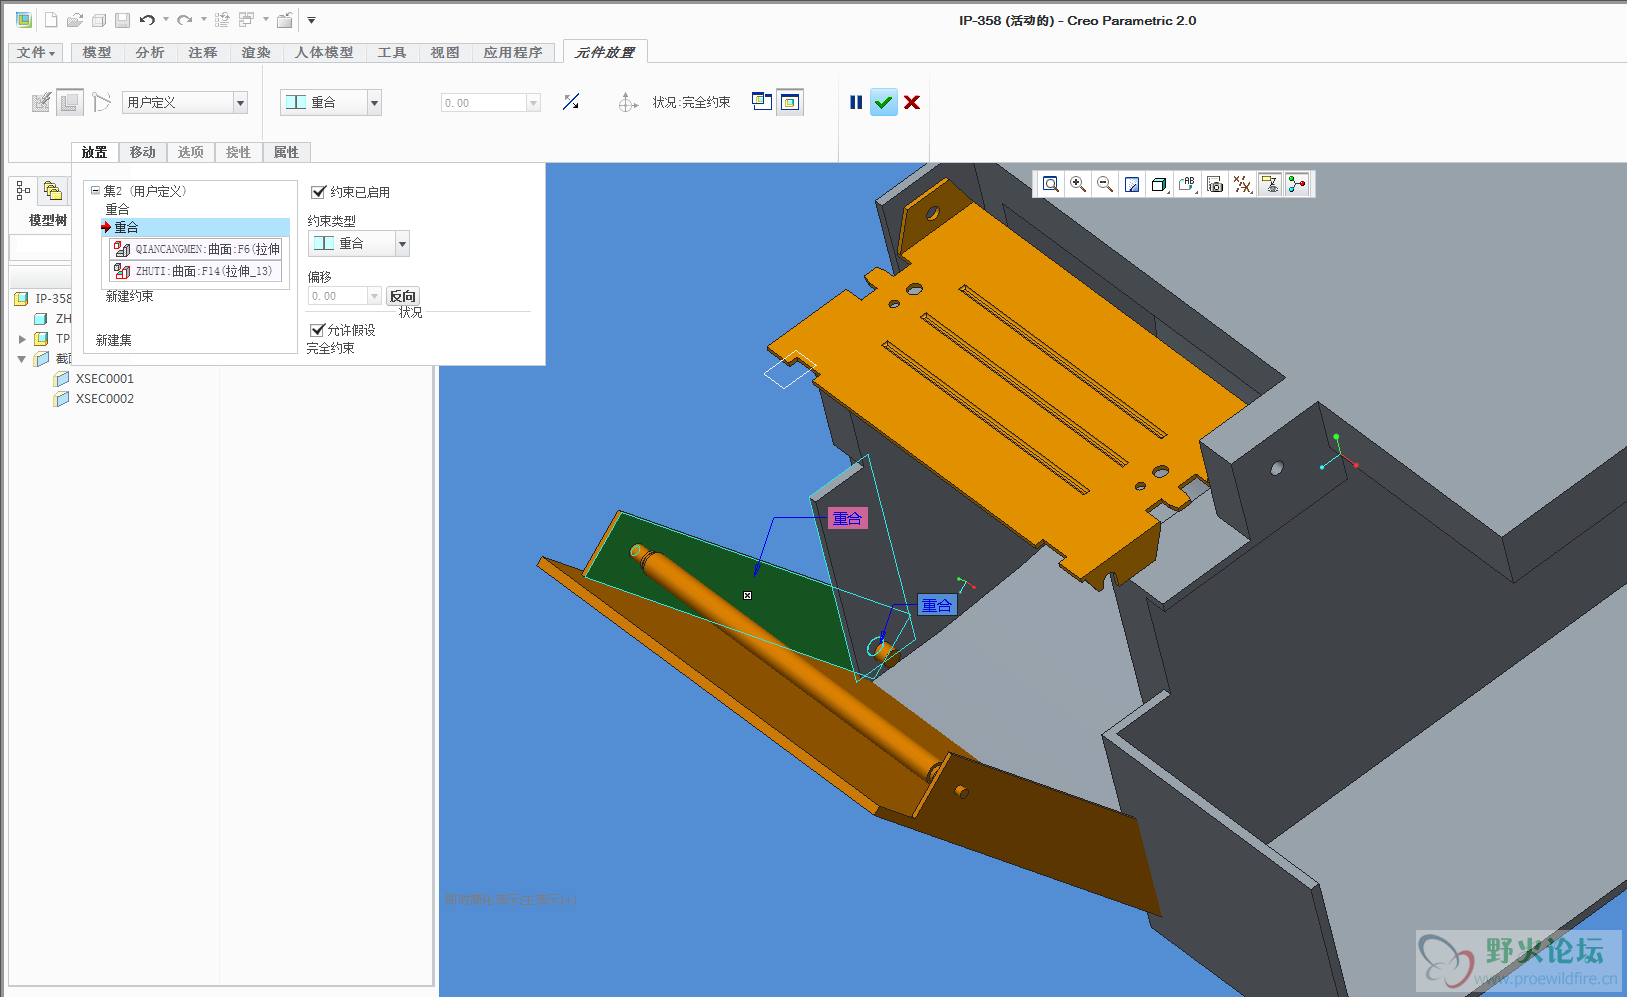The image size is (1627, 997).
Task: Open the view manager camera icon
Action: (1215, 184)
